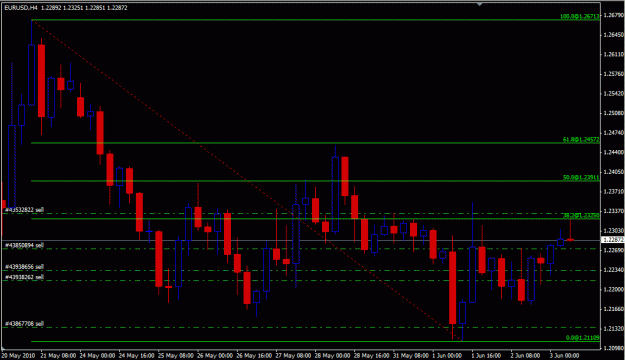This screenshot has width=625, height=360.
Task: Click the #43938656 sell order label
Action: coord(24,267)
